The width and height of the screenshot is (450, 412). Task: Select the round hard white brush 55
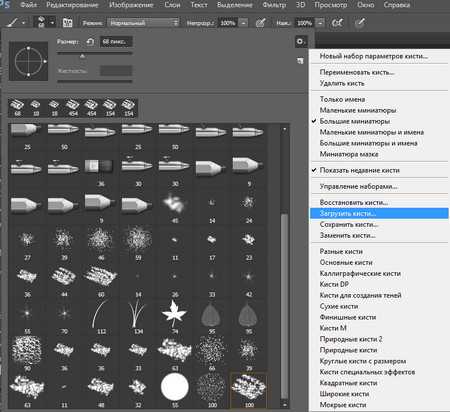click(175, 391)
